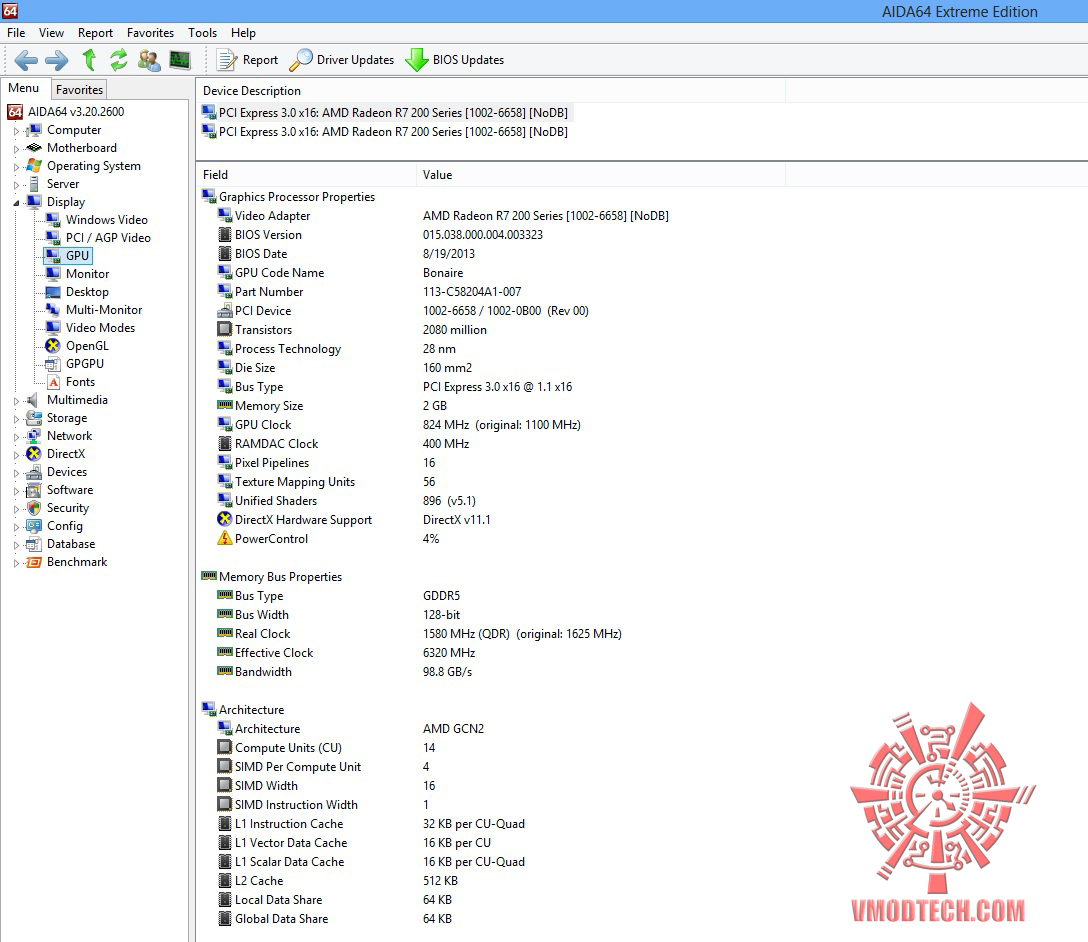This screenshot has height=942, width=1088.
Task: Switch to the Favorites tab
Action: click(79, 89)
